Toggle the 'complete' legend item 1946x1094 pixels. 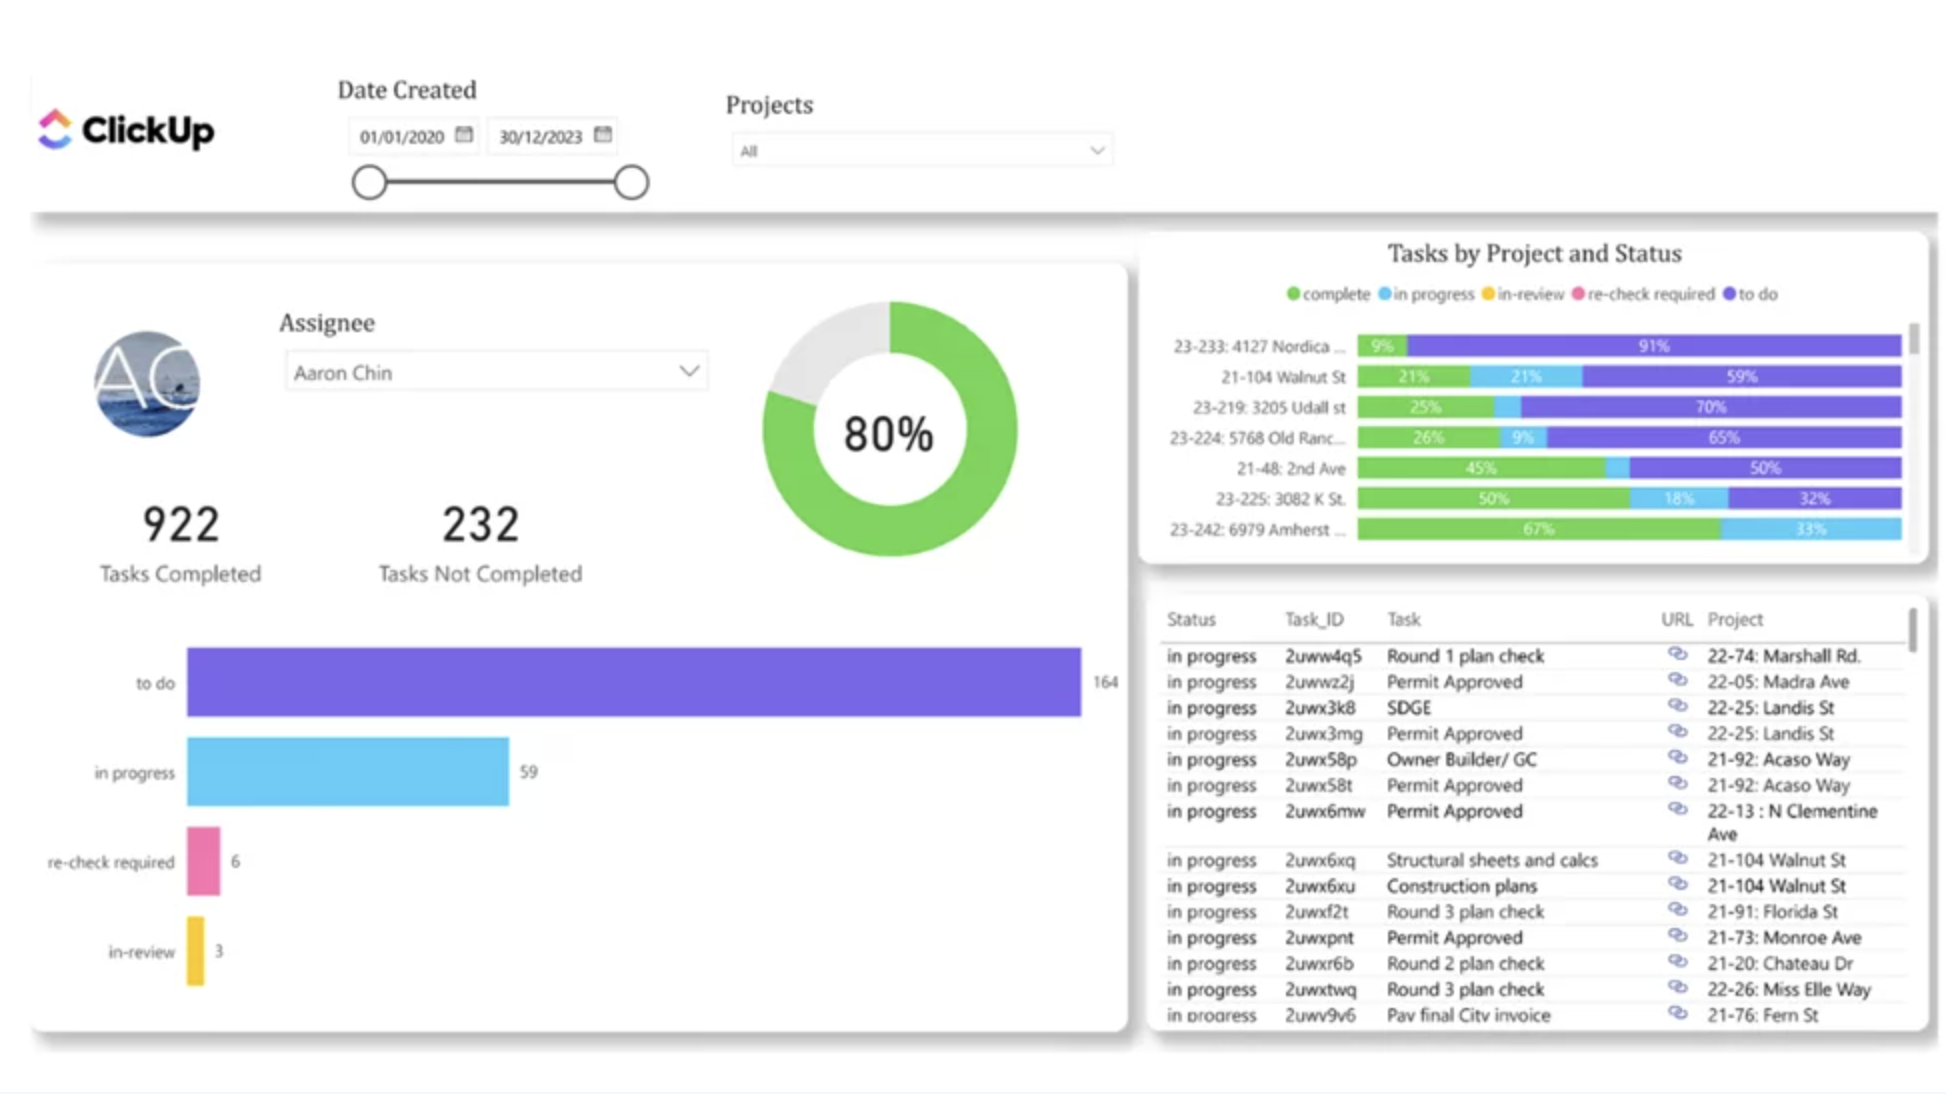(x=1327, y=294)
